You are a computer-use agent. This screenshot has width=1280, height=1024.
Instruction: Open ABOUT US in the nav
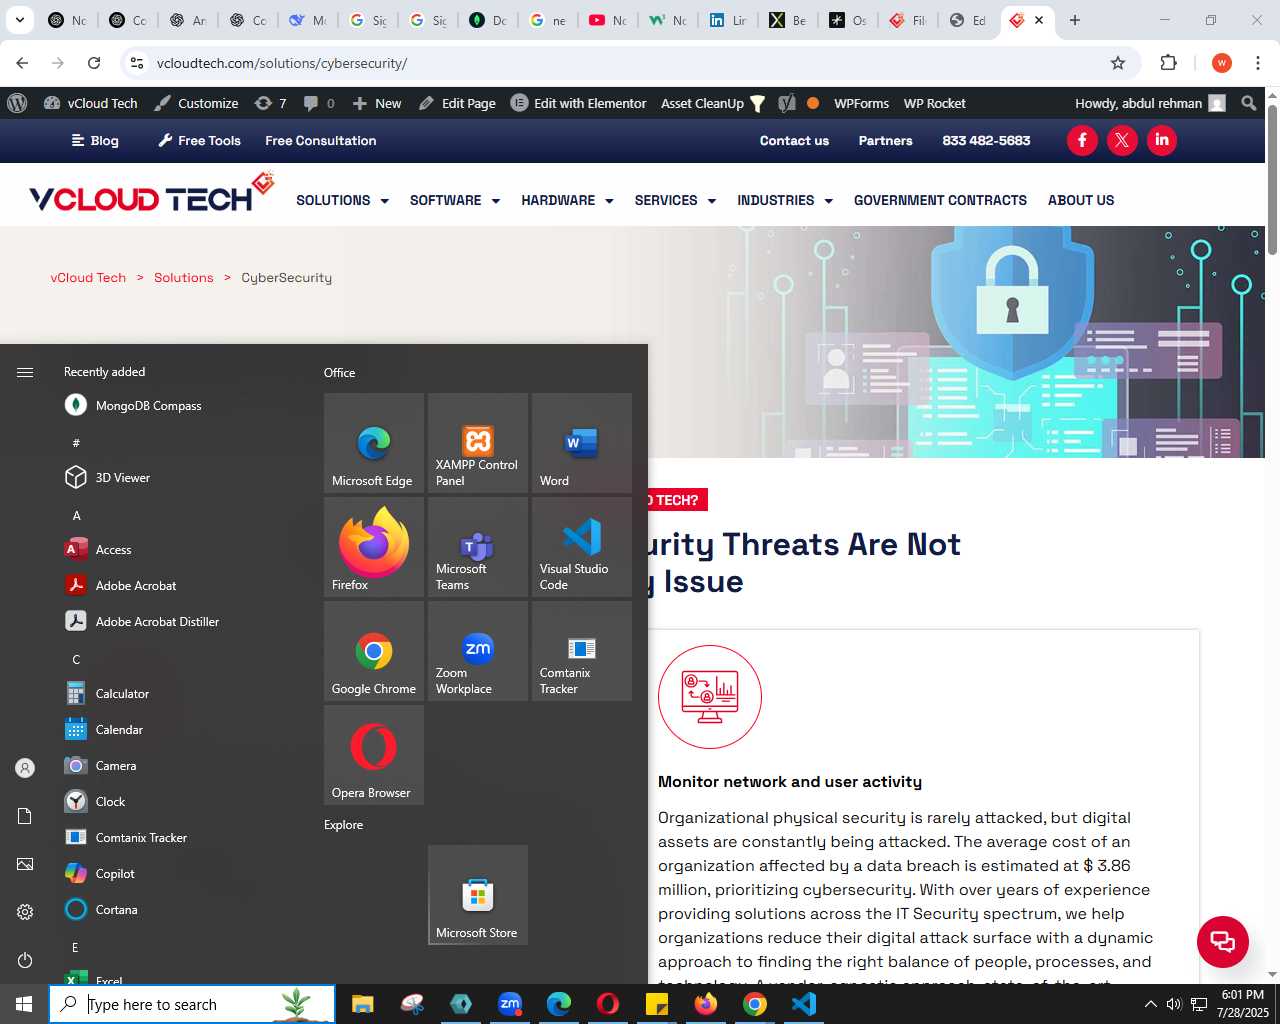1081,200
